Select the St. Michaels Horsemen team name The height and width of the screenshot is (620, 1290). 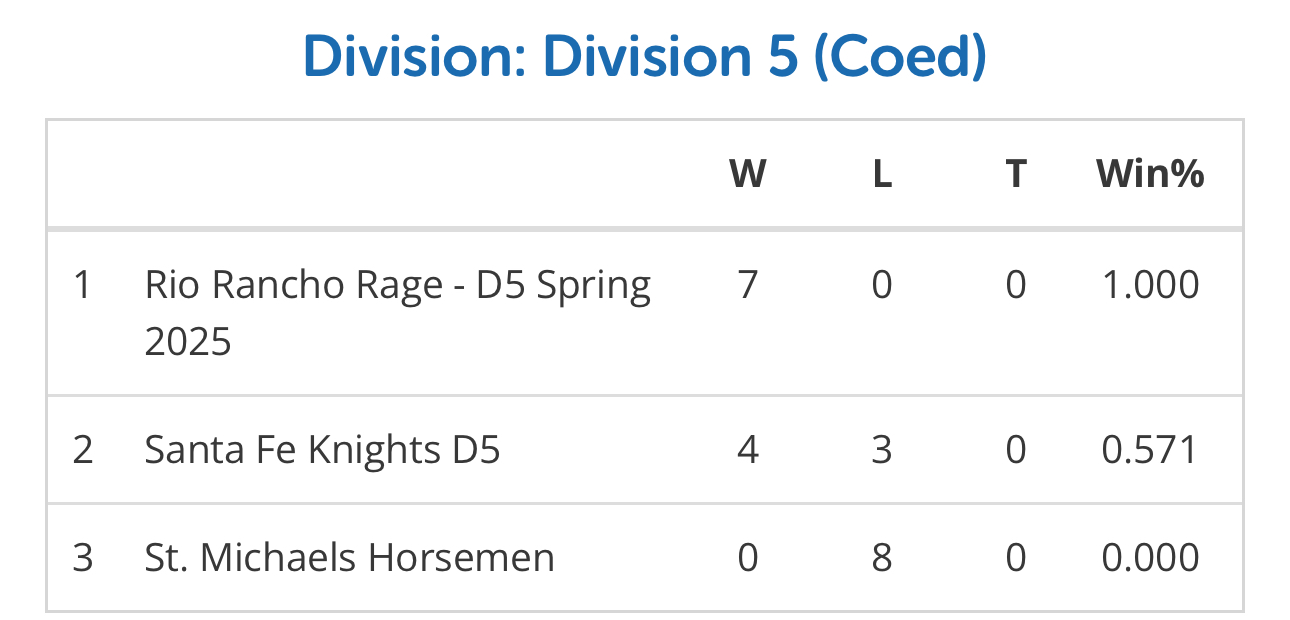pos(349,557)
